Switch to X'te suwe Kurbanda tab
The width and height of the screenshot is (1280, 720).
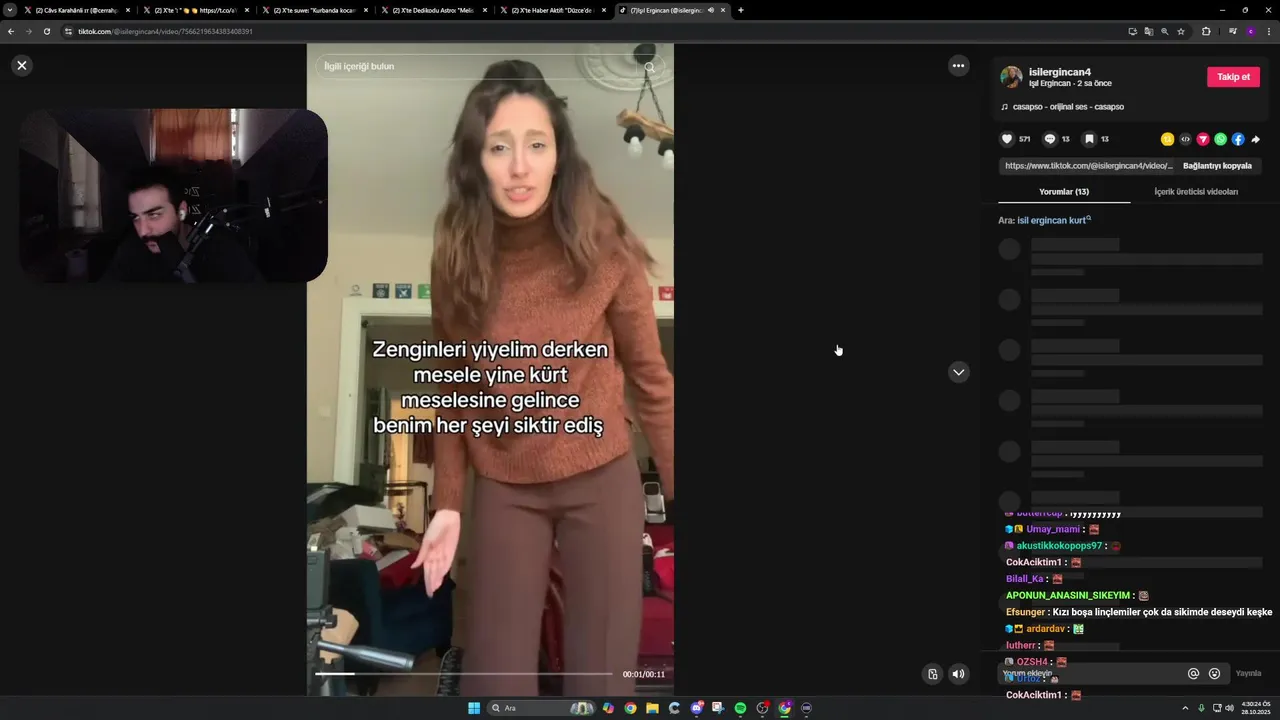(314, 10)
